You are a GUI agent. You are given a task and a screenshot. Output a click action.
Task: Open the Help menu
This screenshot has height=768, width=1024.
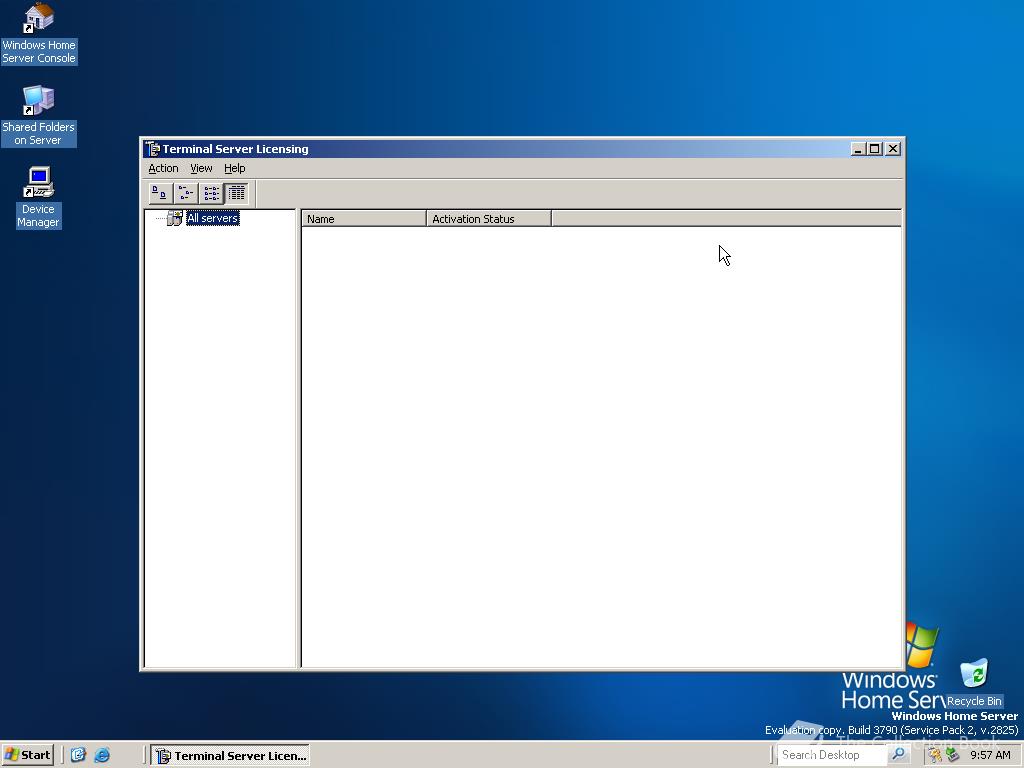click(x=234, y=168)
